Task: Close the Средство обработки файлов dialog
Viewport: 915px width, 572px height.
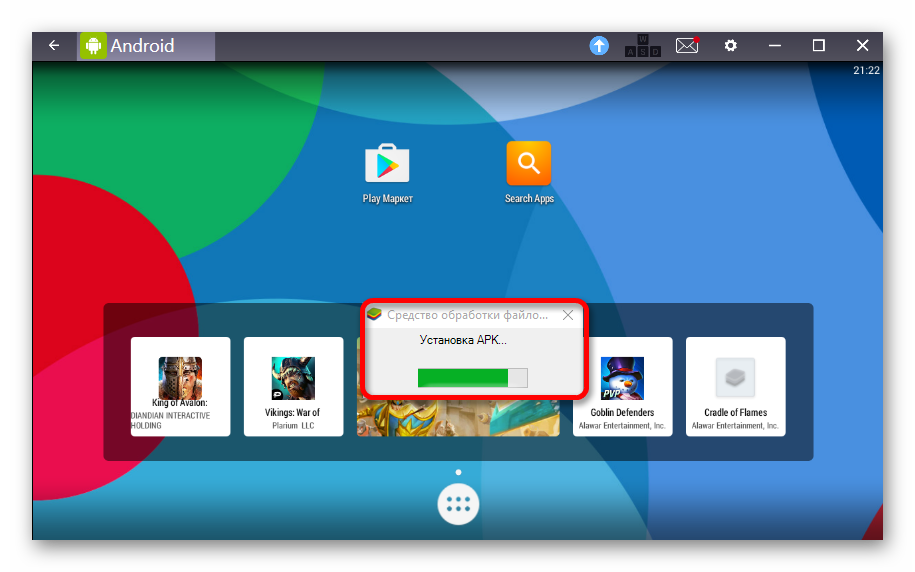Action: 568,316
